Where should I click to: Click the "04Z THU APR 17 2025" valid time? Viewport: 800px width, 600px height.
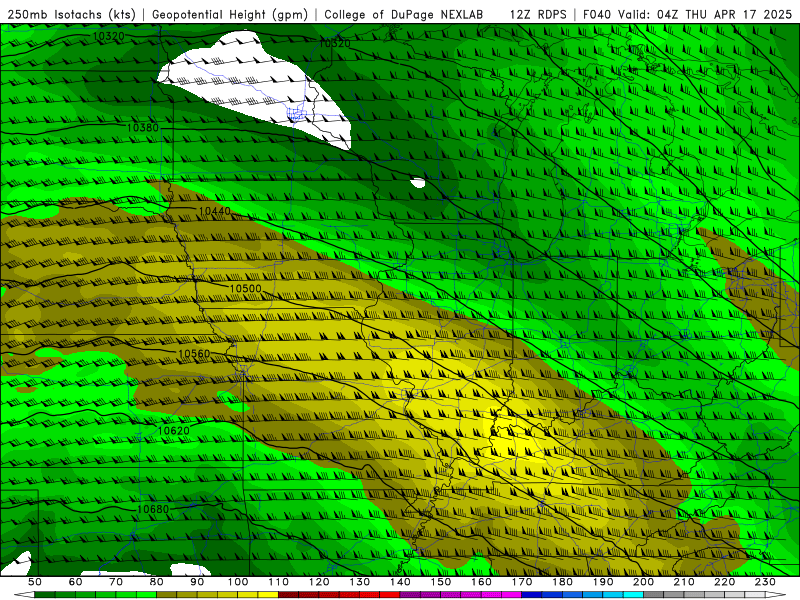click(724, 14)
